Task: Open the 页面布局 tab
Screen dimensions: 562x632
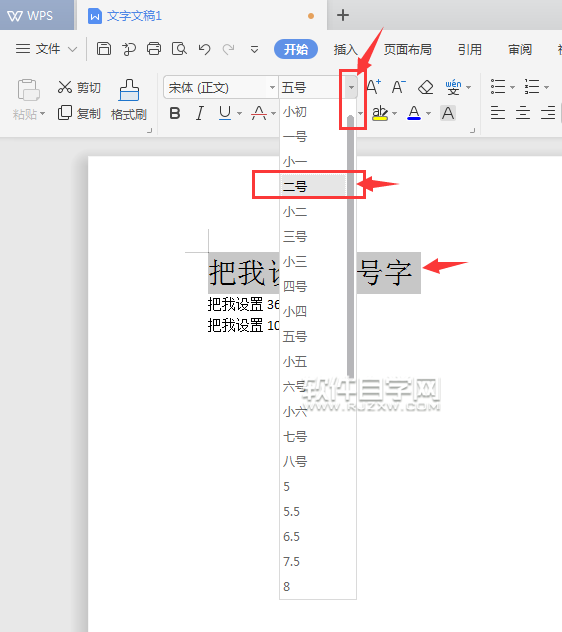Action: click(x=407, y=49)
